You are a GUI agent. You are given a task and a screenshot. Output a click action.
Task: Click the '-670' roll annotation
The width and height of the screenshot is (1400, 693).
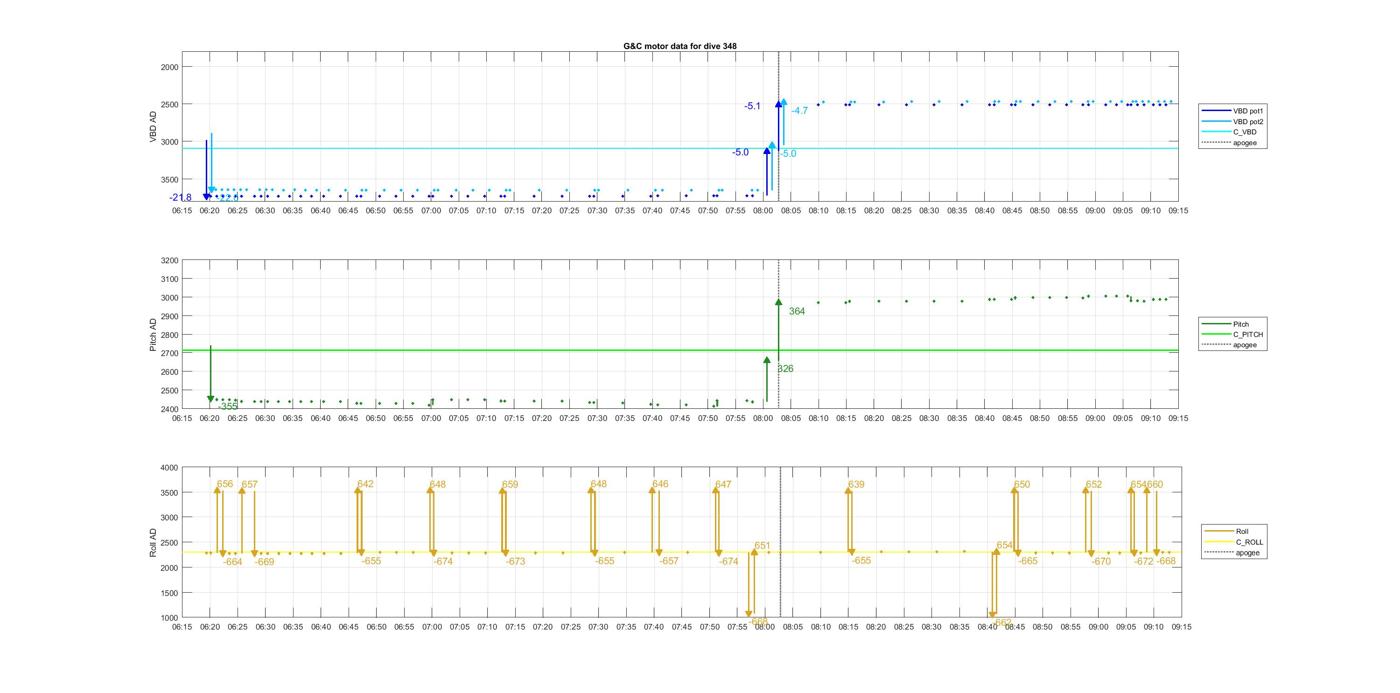point(1101,562)
